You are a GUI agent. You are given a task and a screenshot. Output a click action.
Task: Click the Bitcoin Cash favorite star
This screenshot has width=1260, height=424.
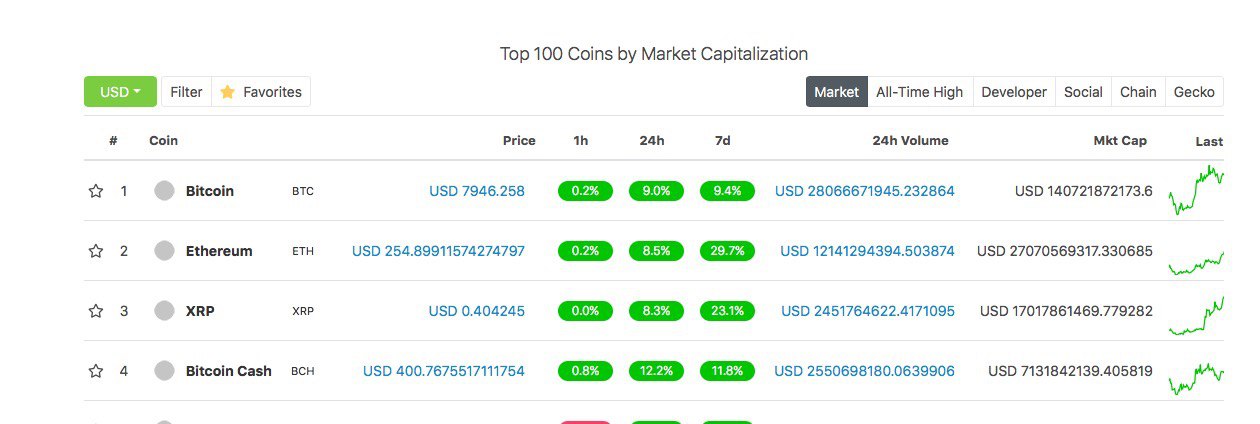click(96, 371)
